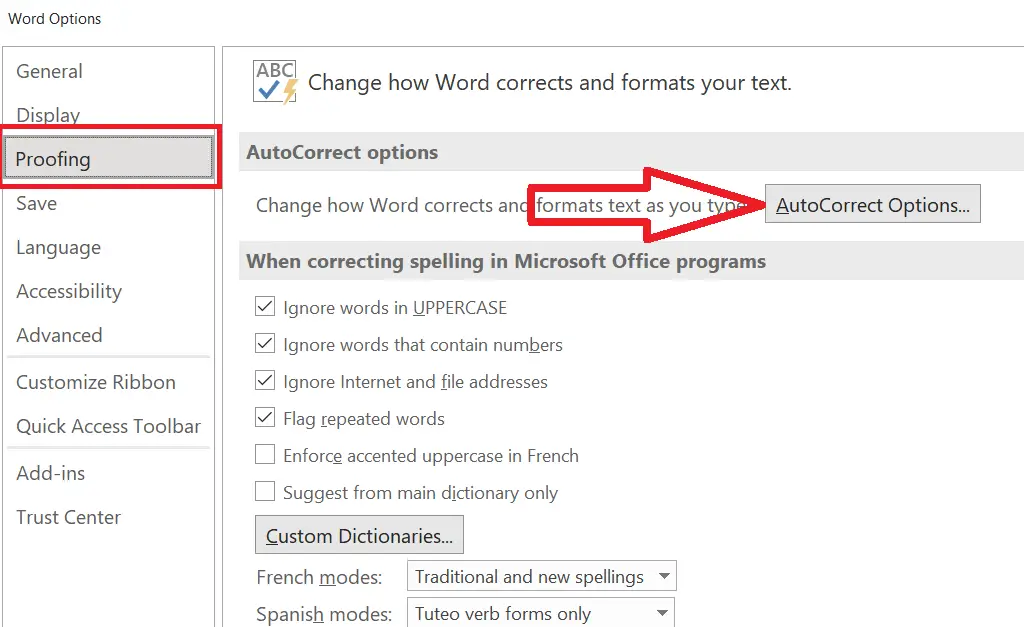Enable Enforce accented uppercase in French
Viewport: 1024px width, 627px height.
pyautogui.click(x=264, y=454)
